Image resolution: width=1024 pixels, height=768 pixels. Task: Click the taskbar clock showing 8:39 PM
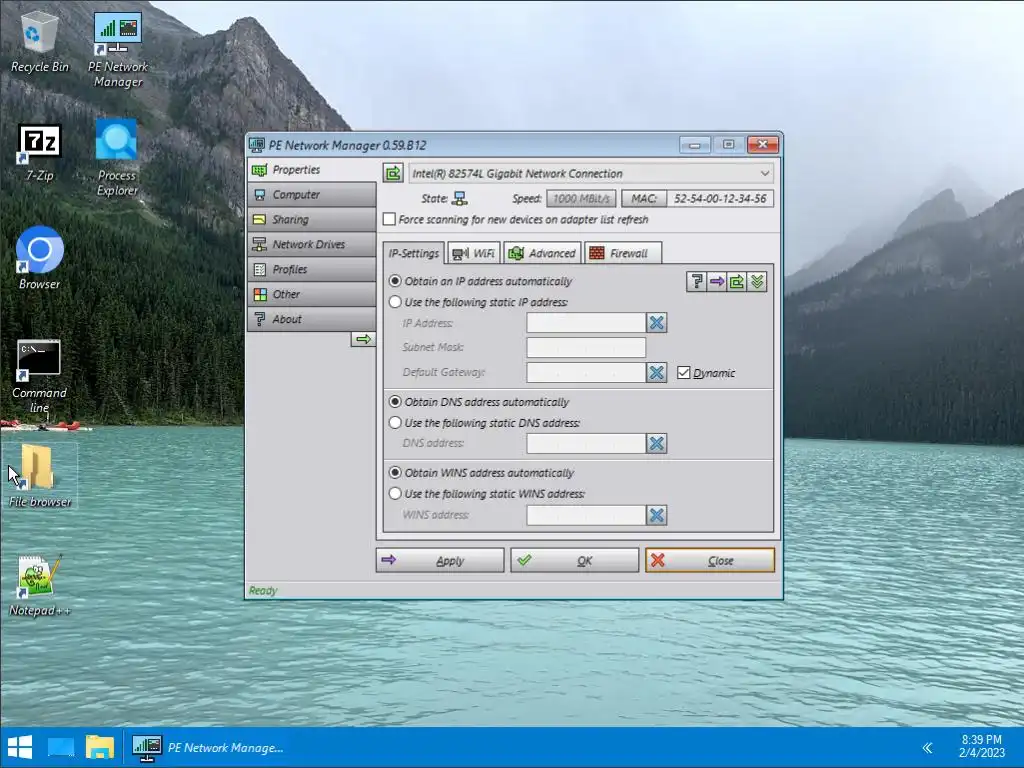[x=981, y=746]
